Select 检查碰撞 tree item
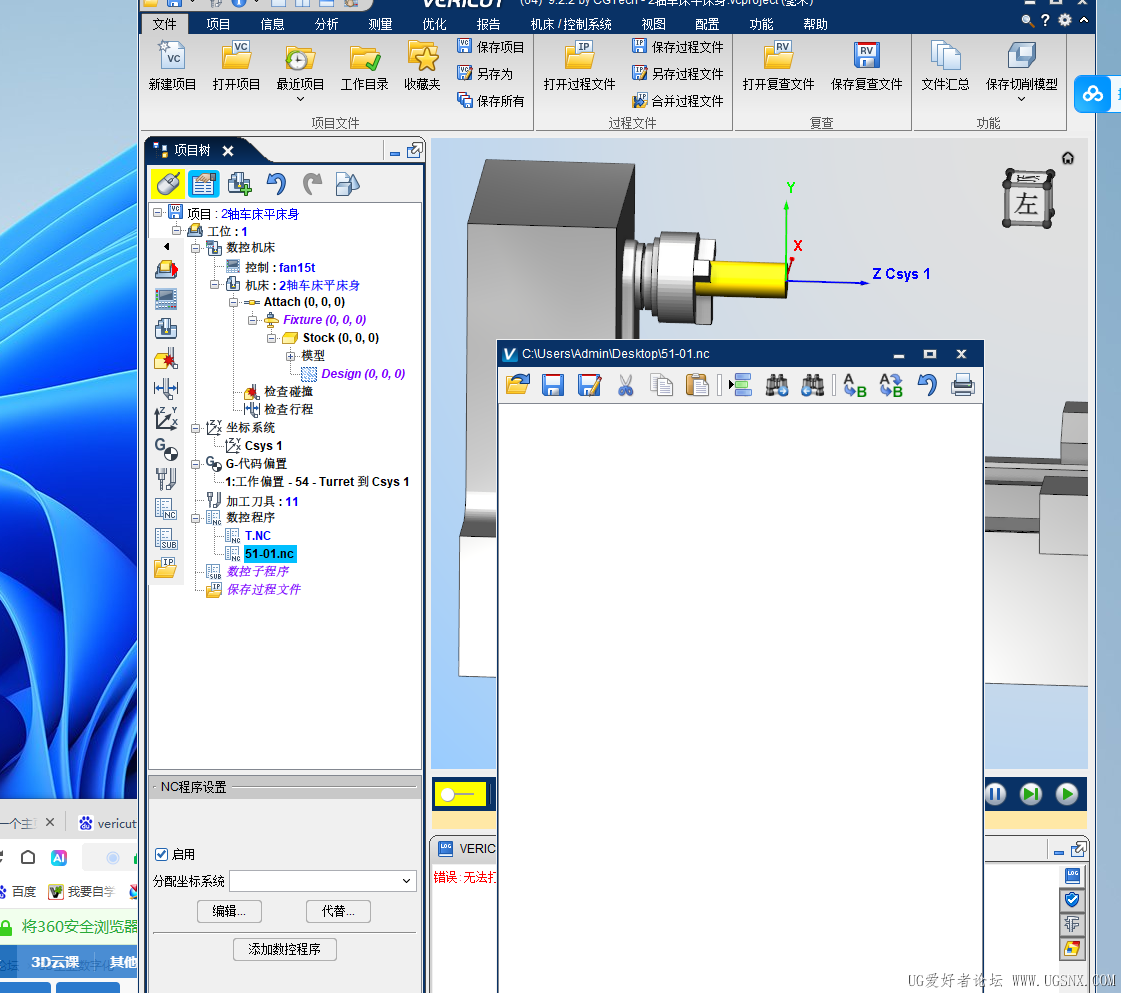Viewport: 1121px width, 993px height. pyautogui.click(x=288, y=392)
